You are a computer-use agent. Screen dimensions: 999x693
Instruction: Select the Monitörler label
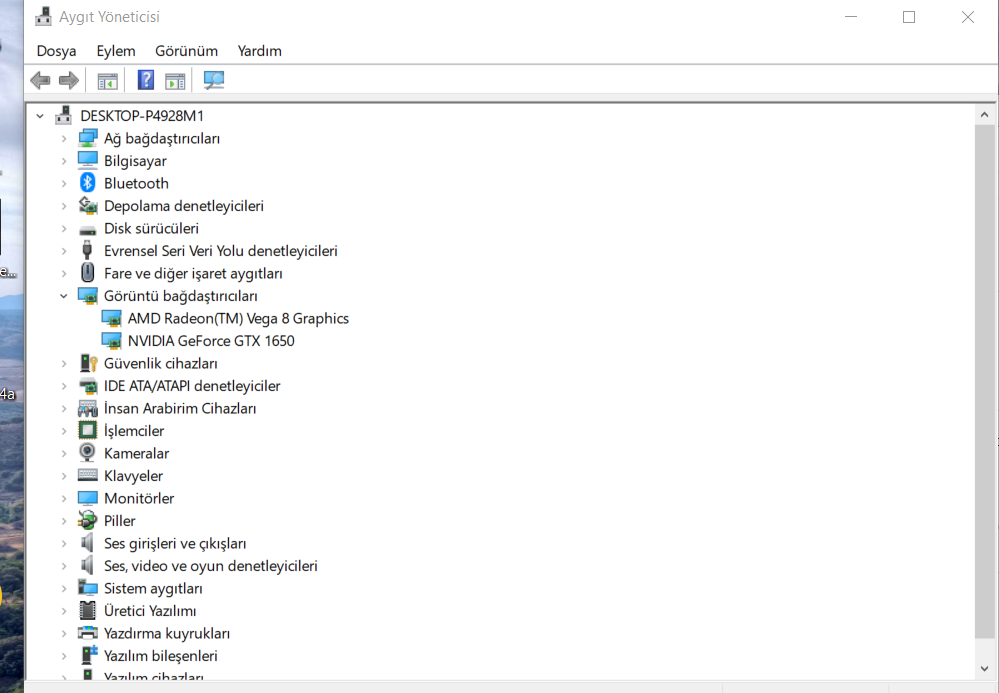(x=139, y=498)
